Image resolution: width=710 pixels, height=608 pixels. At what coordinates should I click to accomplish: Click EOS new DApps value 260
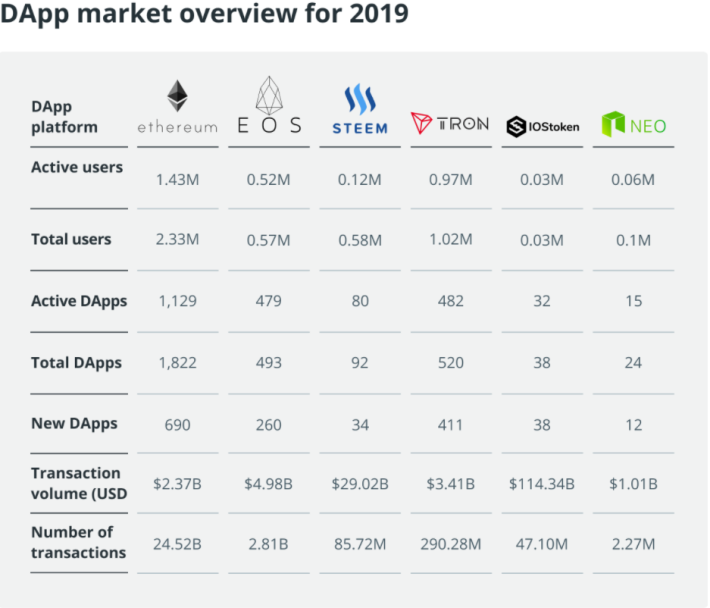pyautogui.click(x=269, y=425)
